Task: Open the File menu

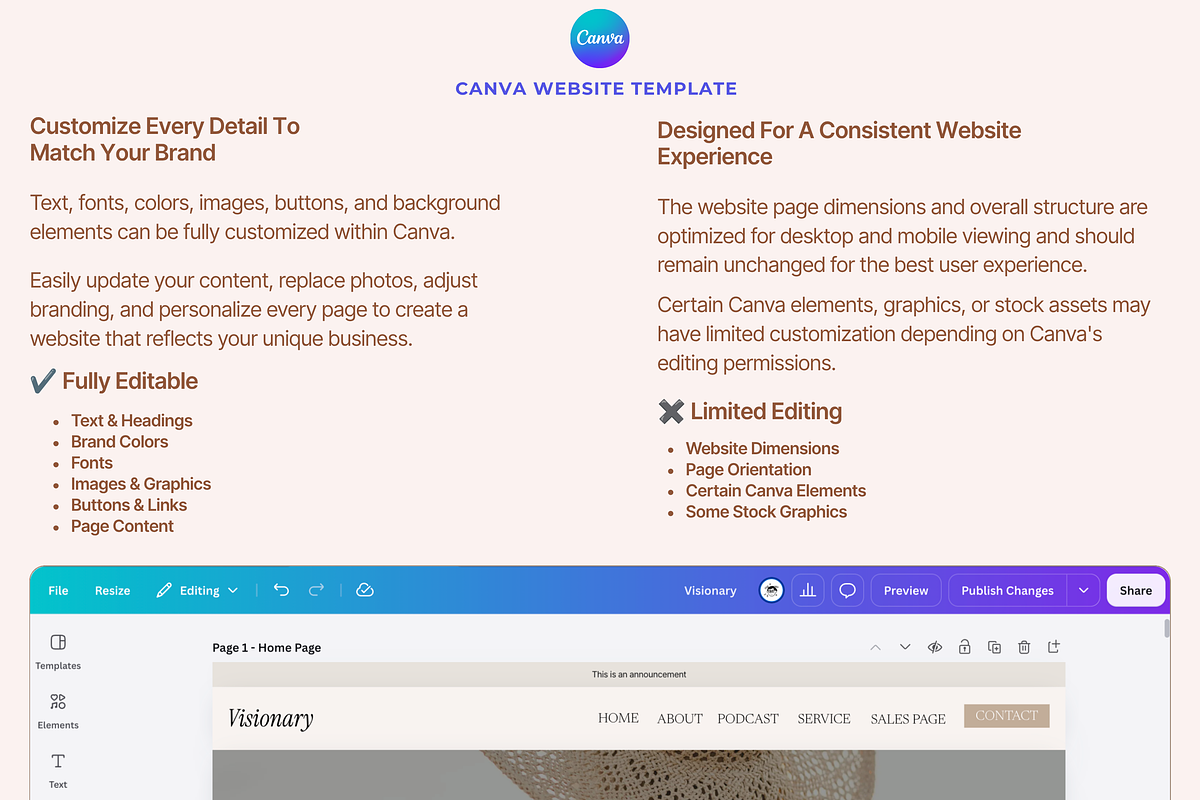Action: pyautogui.click(x=58, y=590)
